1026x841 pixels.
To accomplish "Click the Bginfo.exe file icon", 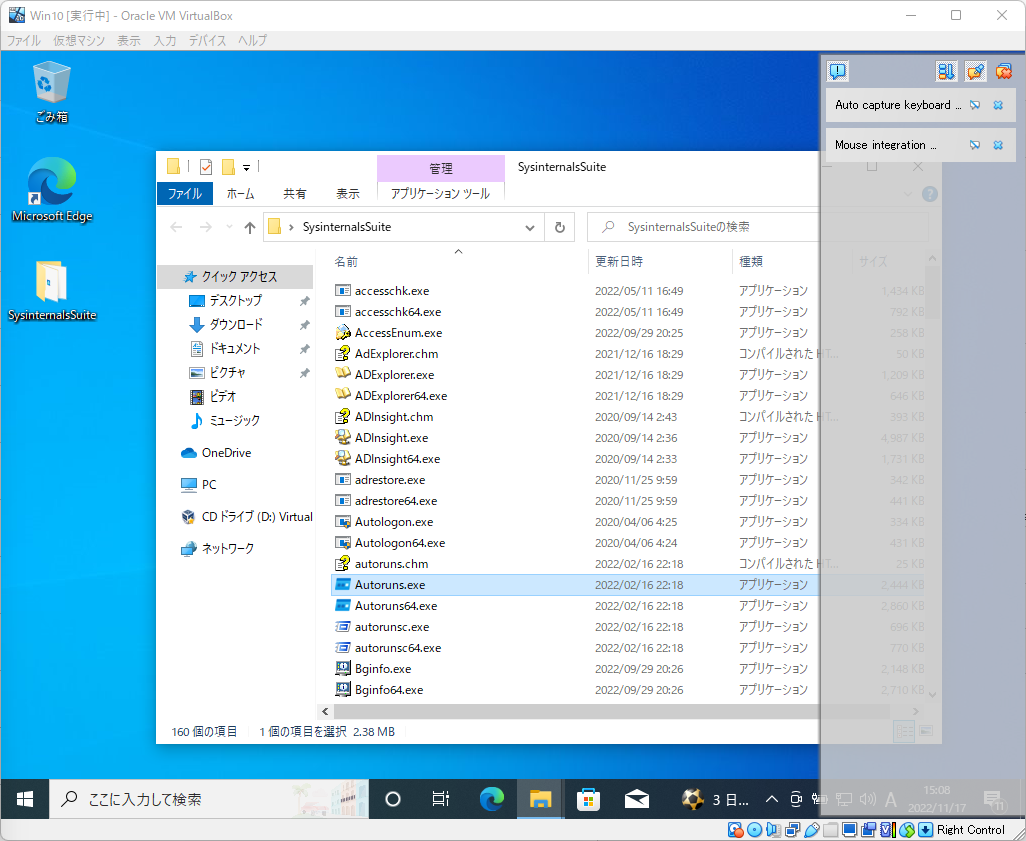I will click(342, 668).
